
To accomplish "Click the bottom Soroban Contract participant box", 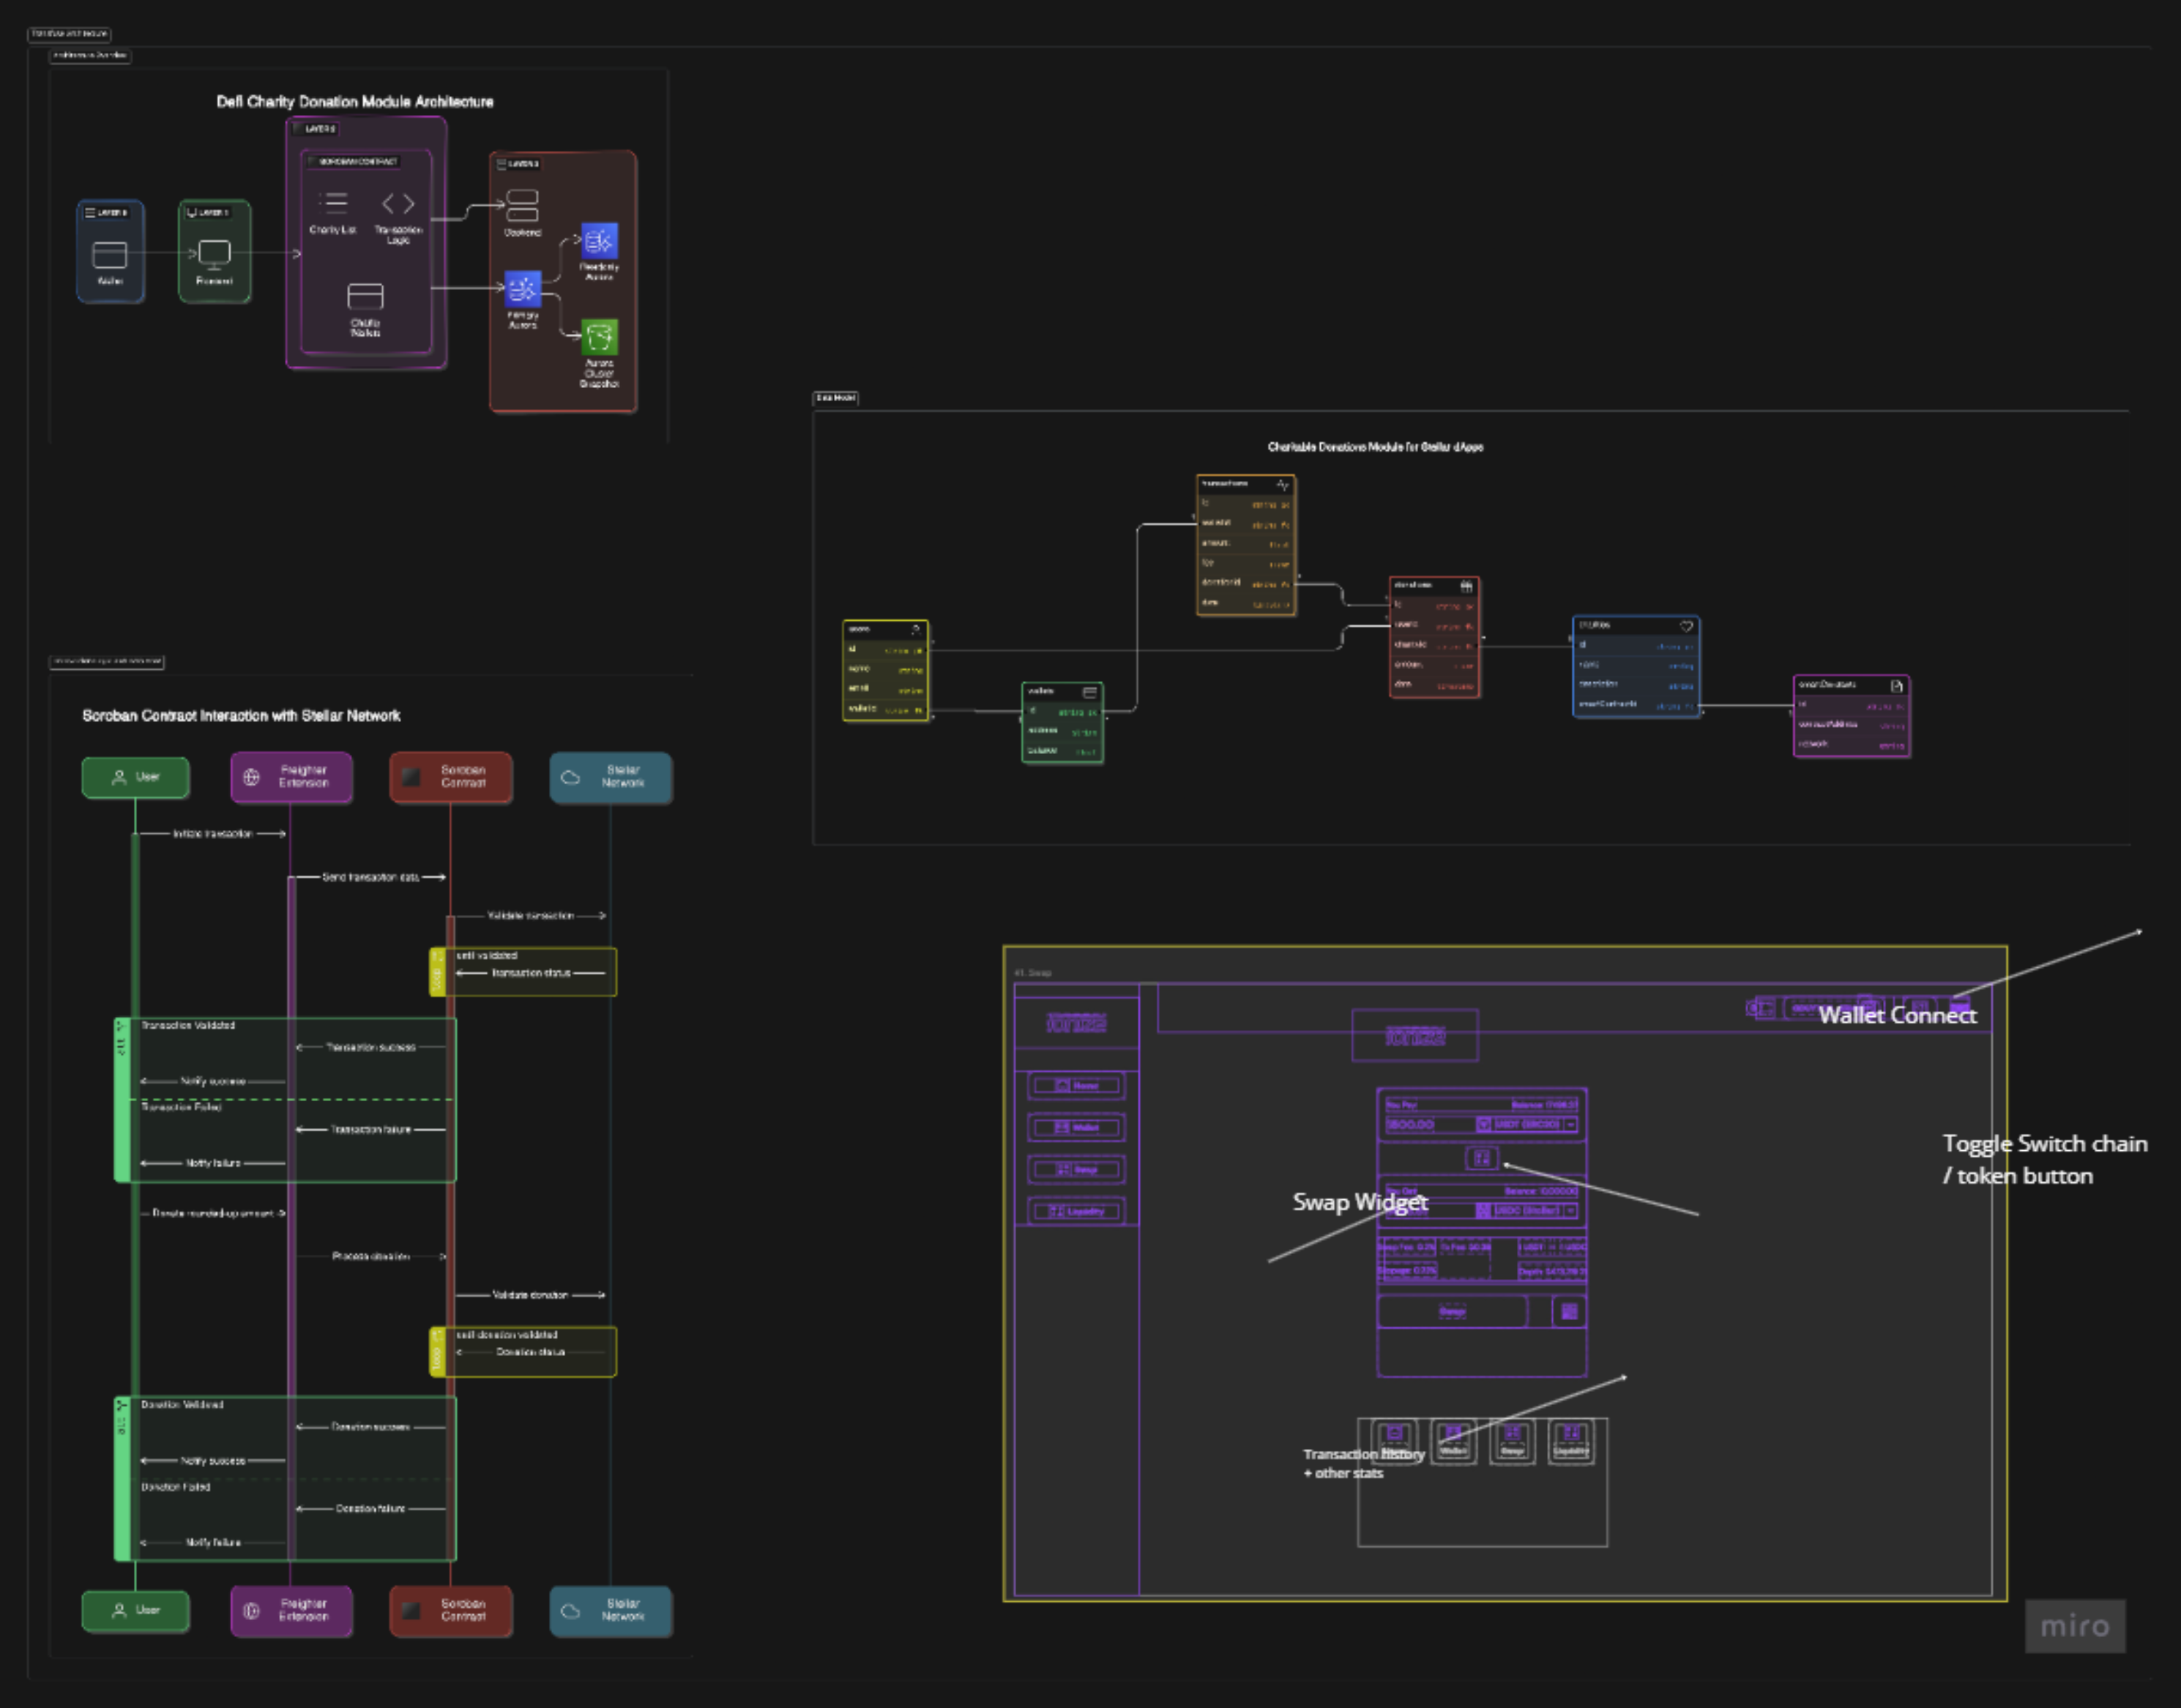I will (x=450, y=1611).
